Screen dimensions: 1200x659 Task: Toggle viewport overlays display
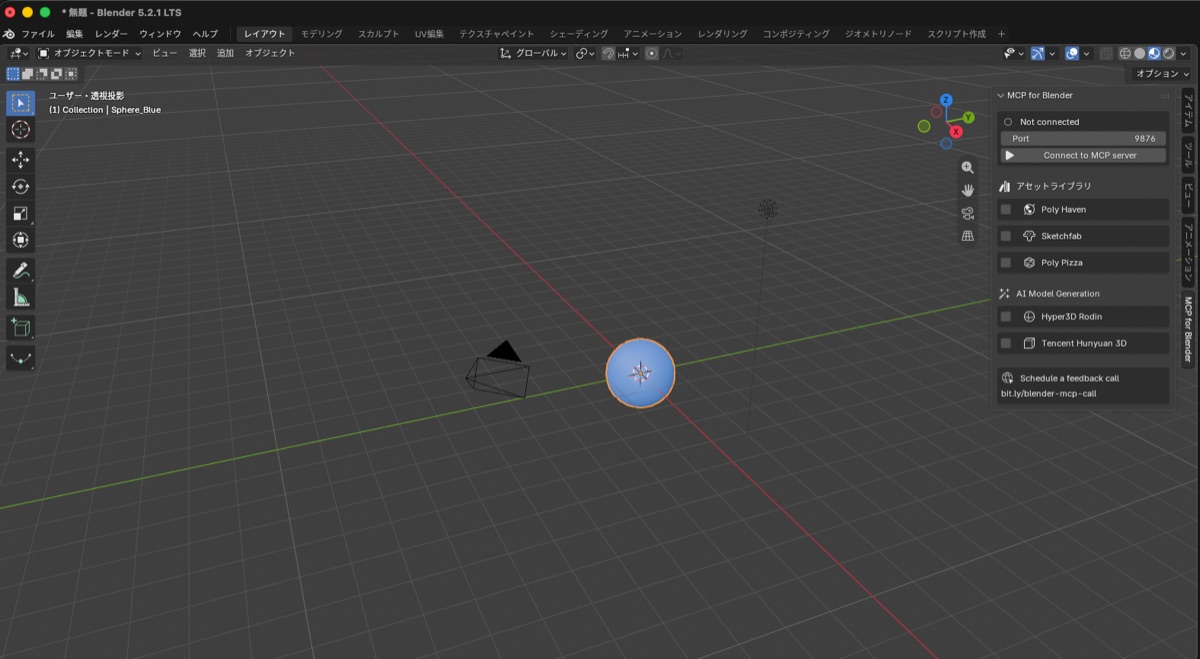point(1072,53)
